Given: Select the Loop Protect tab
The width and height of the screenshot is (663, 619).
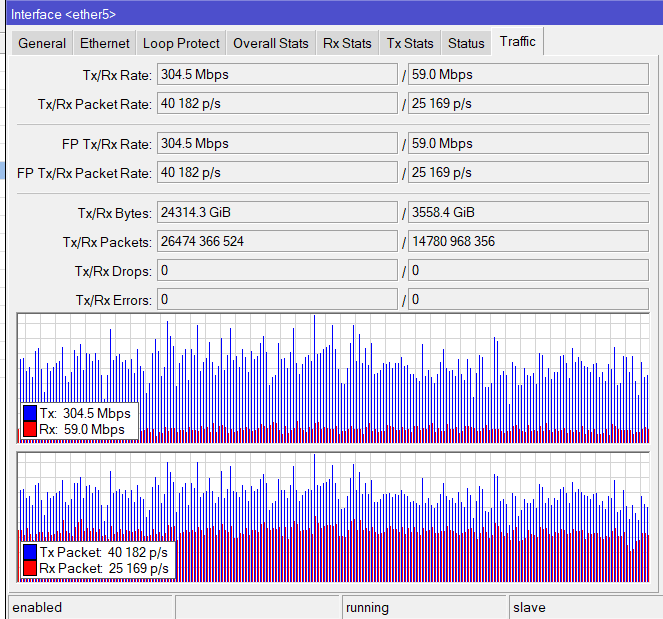Looking at the screenshot, I should click(x=181, y=43).
